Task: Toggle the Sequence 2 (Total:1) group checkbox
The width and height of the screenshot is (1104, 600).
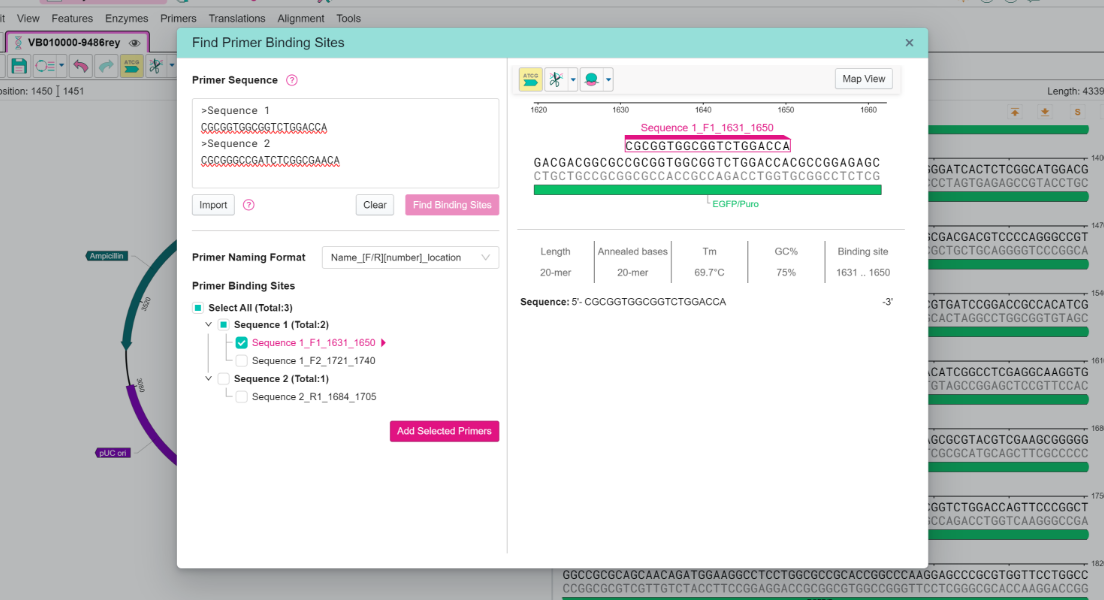Action: click(x=223, y=379)
